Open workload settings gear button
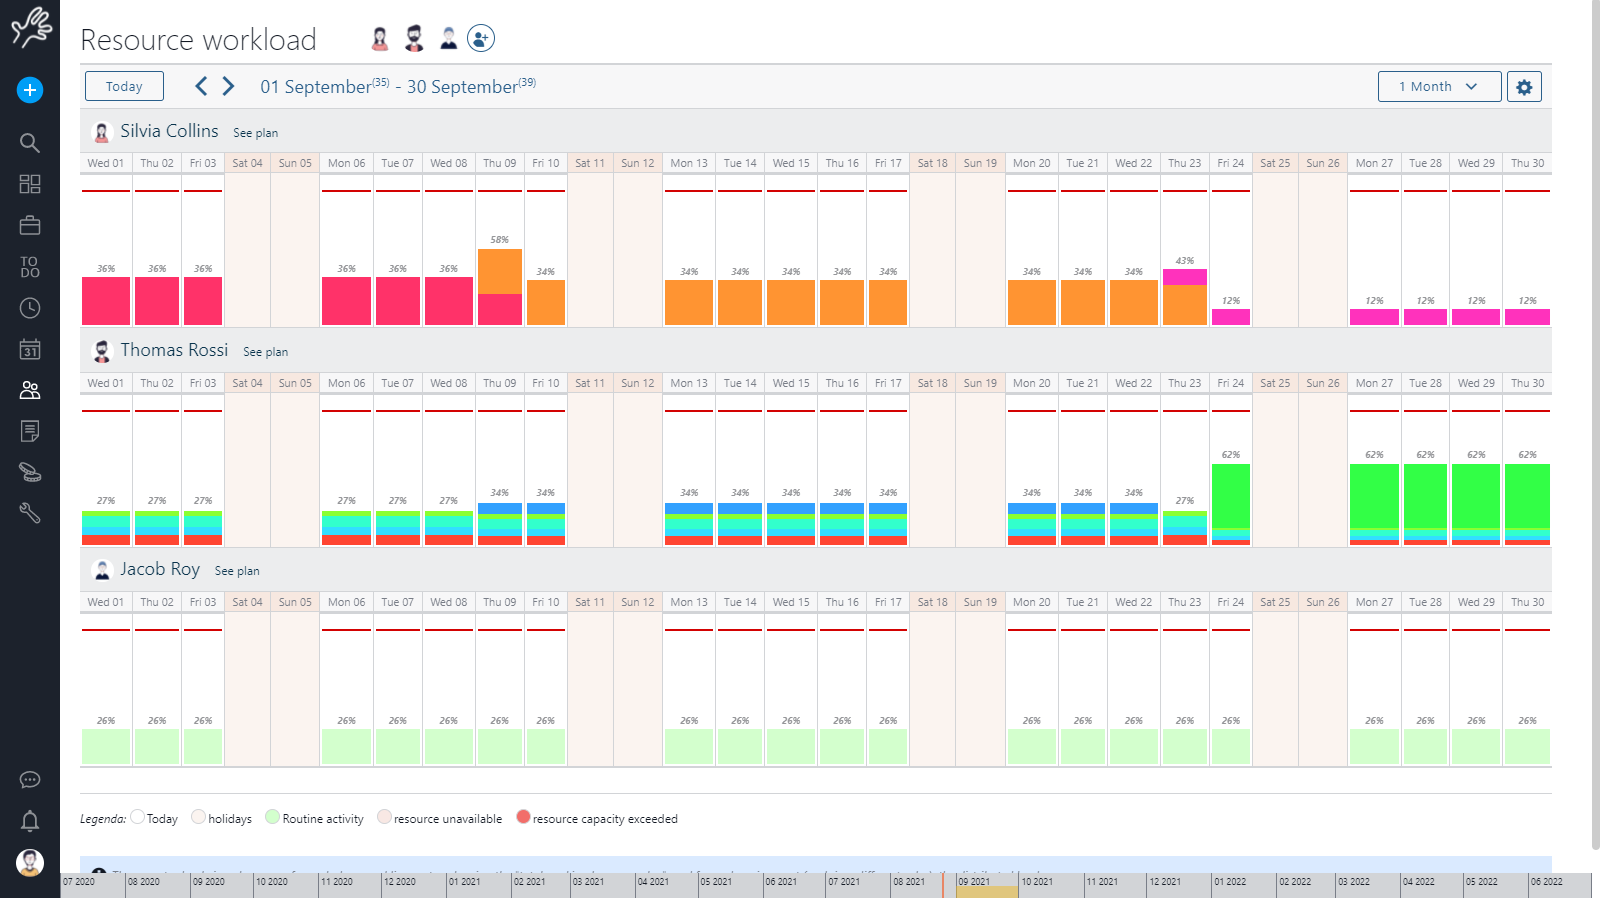This screenshot has height=898, width=1600. pos(1524,87)
